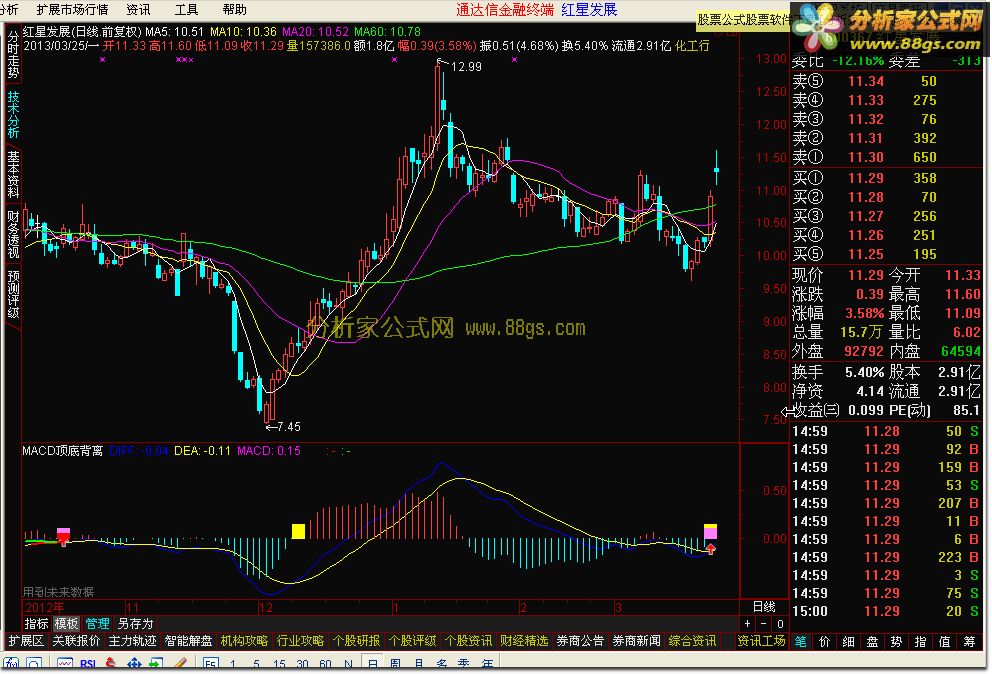Select the 盘 tab in quote panel
Image resolution: width=992 pixels, height=674 pixels.
(872, 641)
